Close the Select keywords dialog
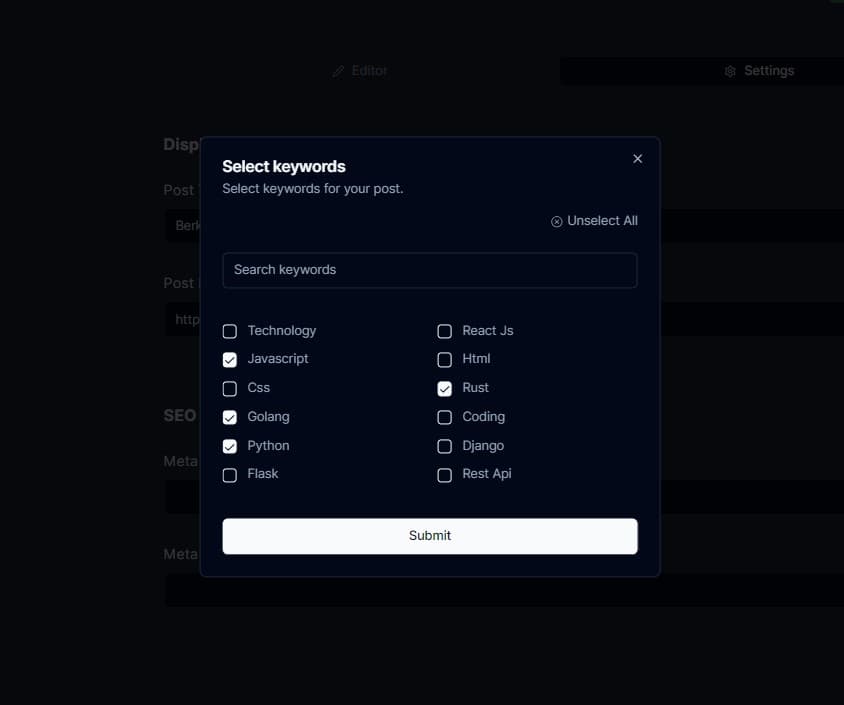The height and width of the screenshot is (705, 844). coord(637,159)
